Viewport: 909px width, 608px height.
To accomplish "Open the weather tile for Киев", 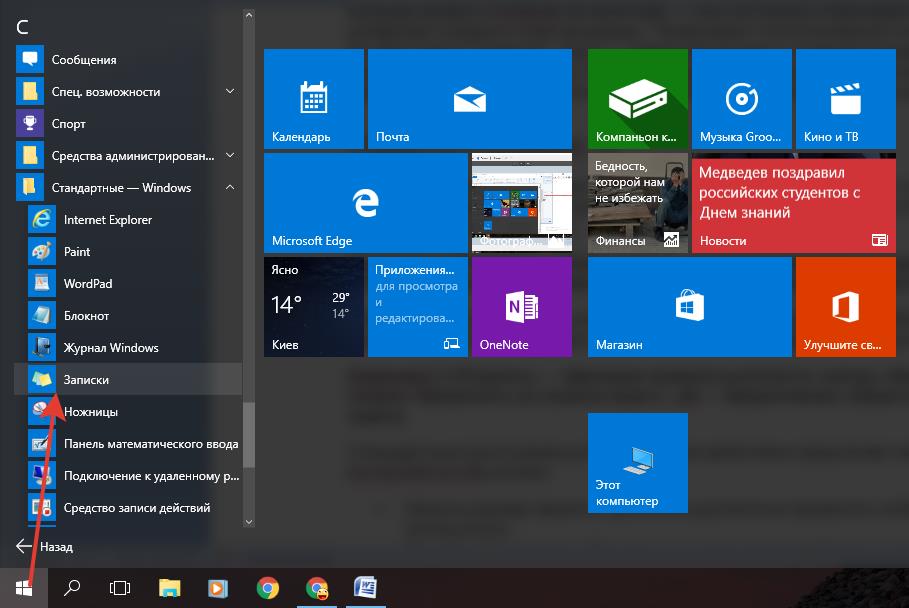I will coord(314,307).
